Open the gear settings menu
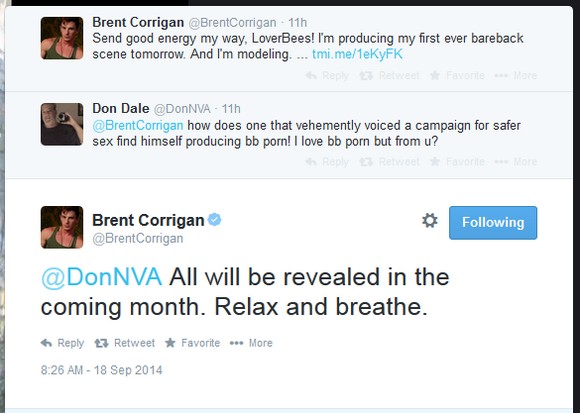 pyautogui.click(x=430, y=221)
